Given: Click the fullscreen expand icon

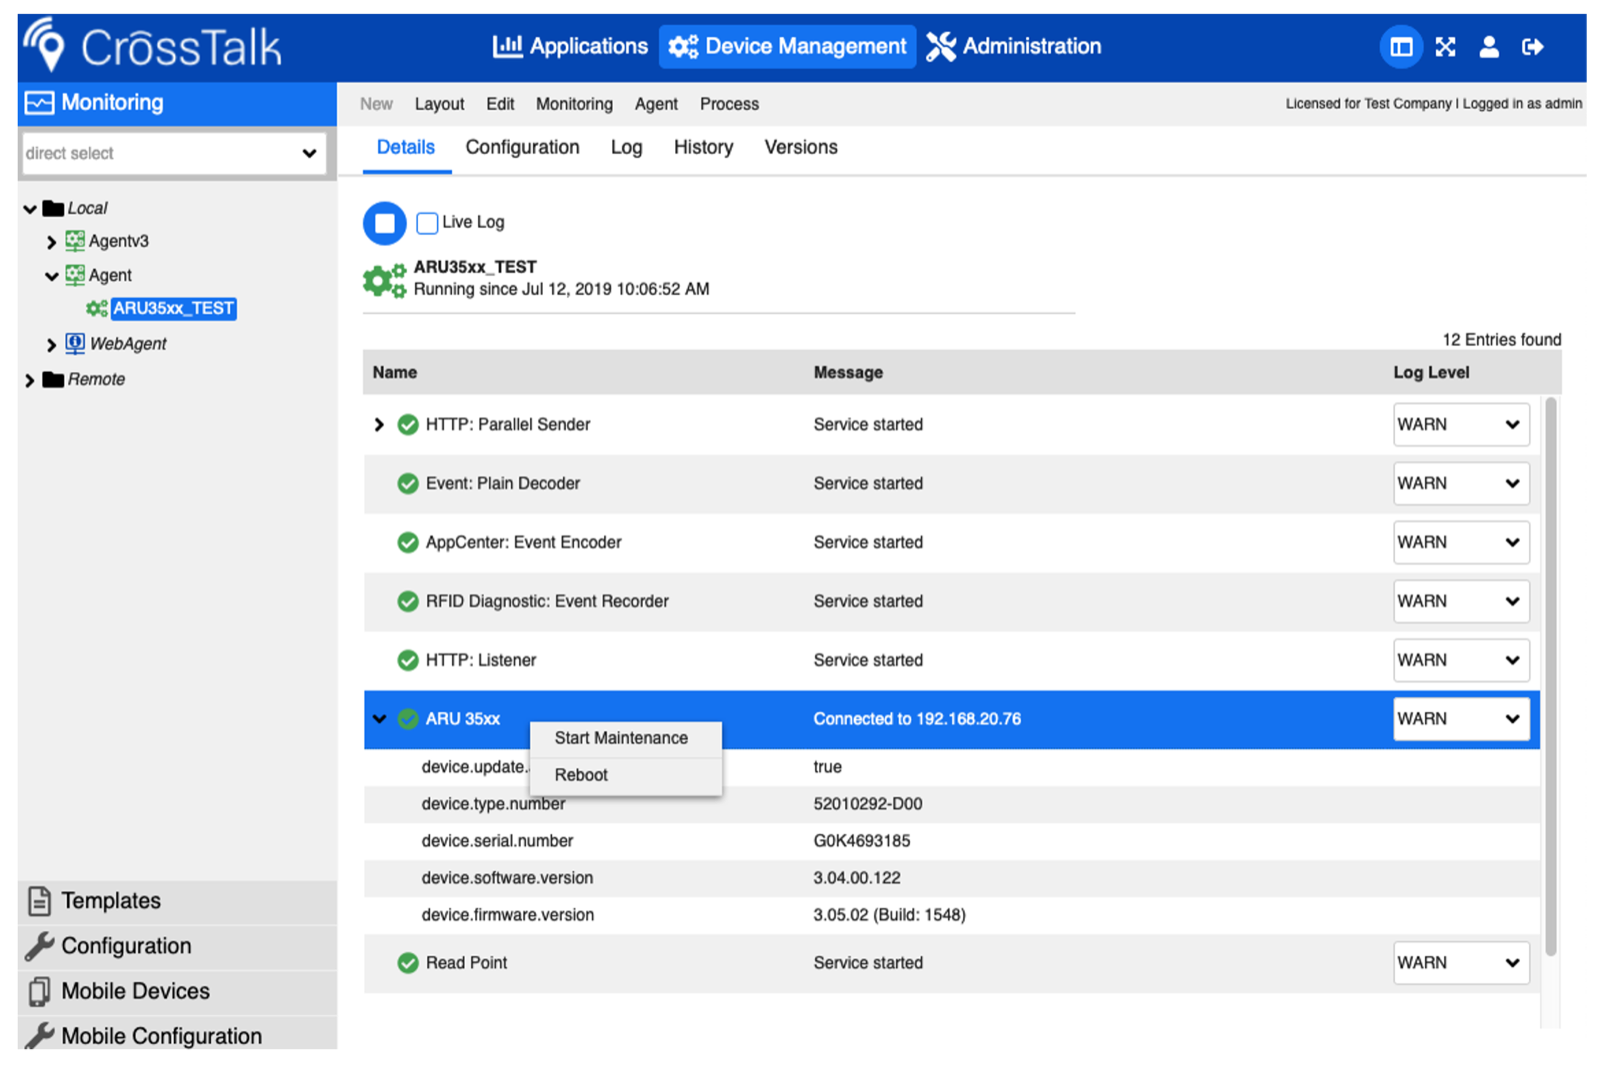Looking at the screenshot, I should pyautogui.click(x=1445, y=46).
